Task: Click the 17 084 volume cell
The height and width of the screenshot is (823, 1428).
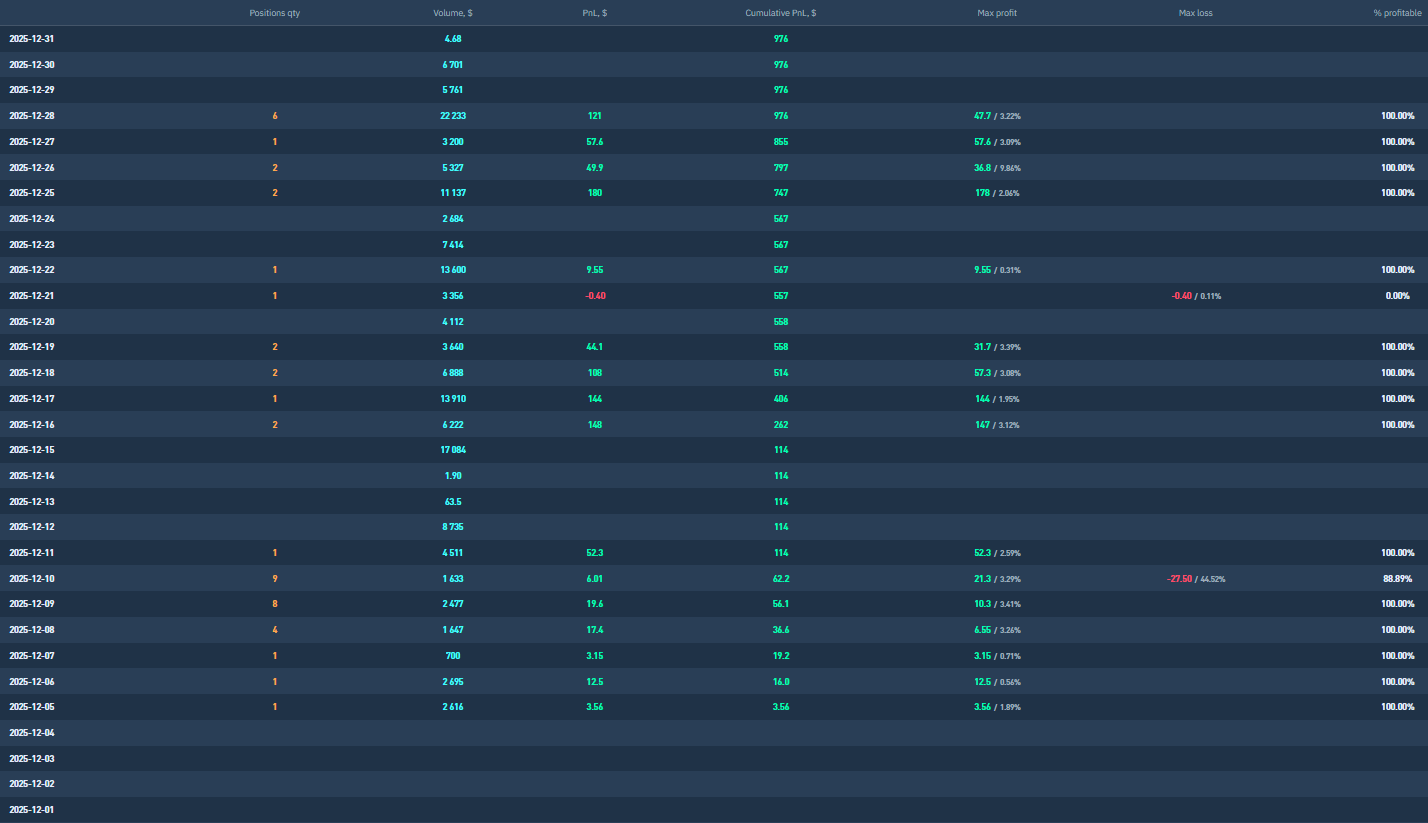Action: click(453, 450)
